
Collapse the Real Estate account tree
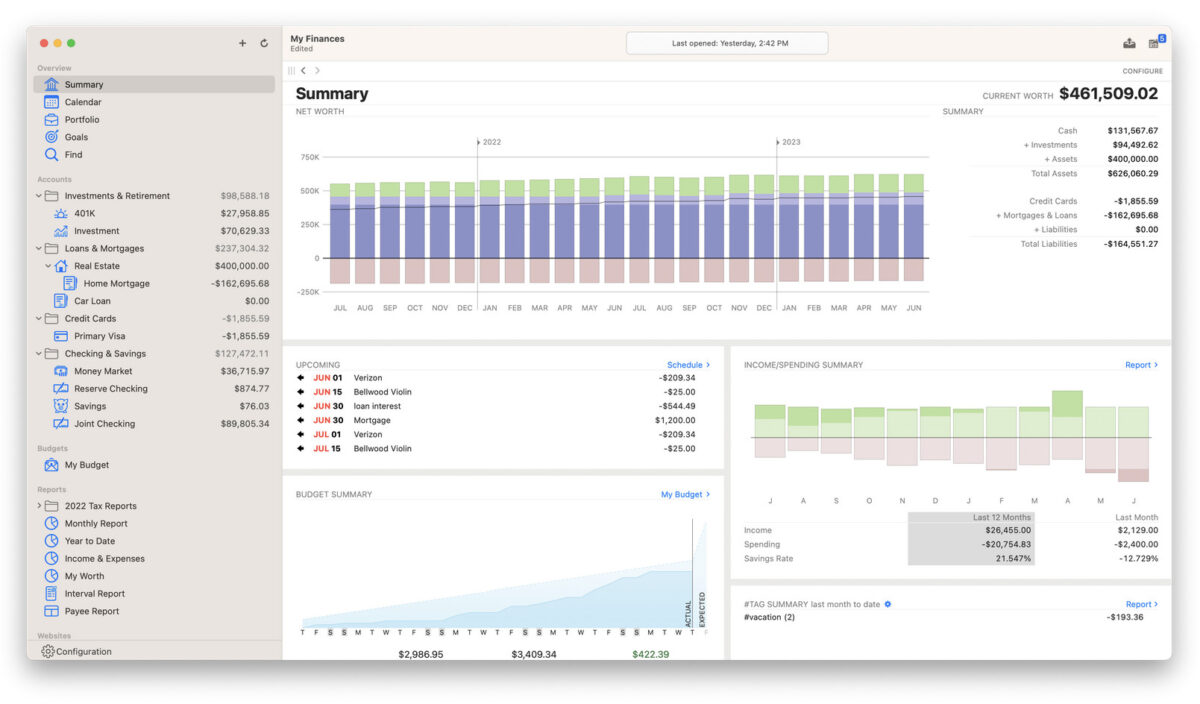point(48,266)
